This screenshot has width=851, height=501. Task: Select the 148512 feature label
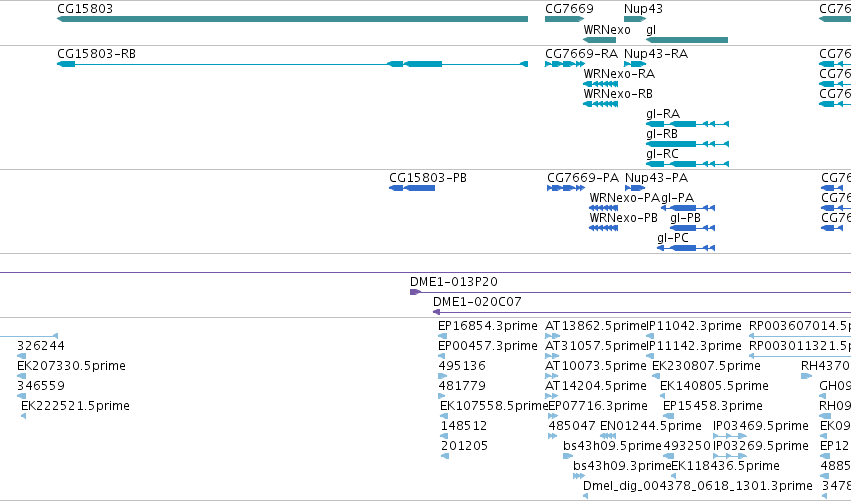pos(464,426)
